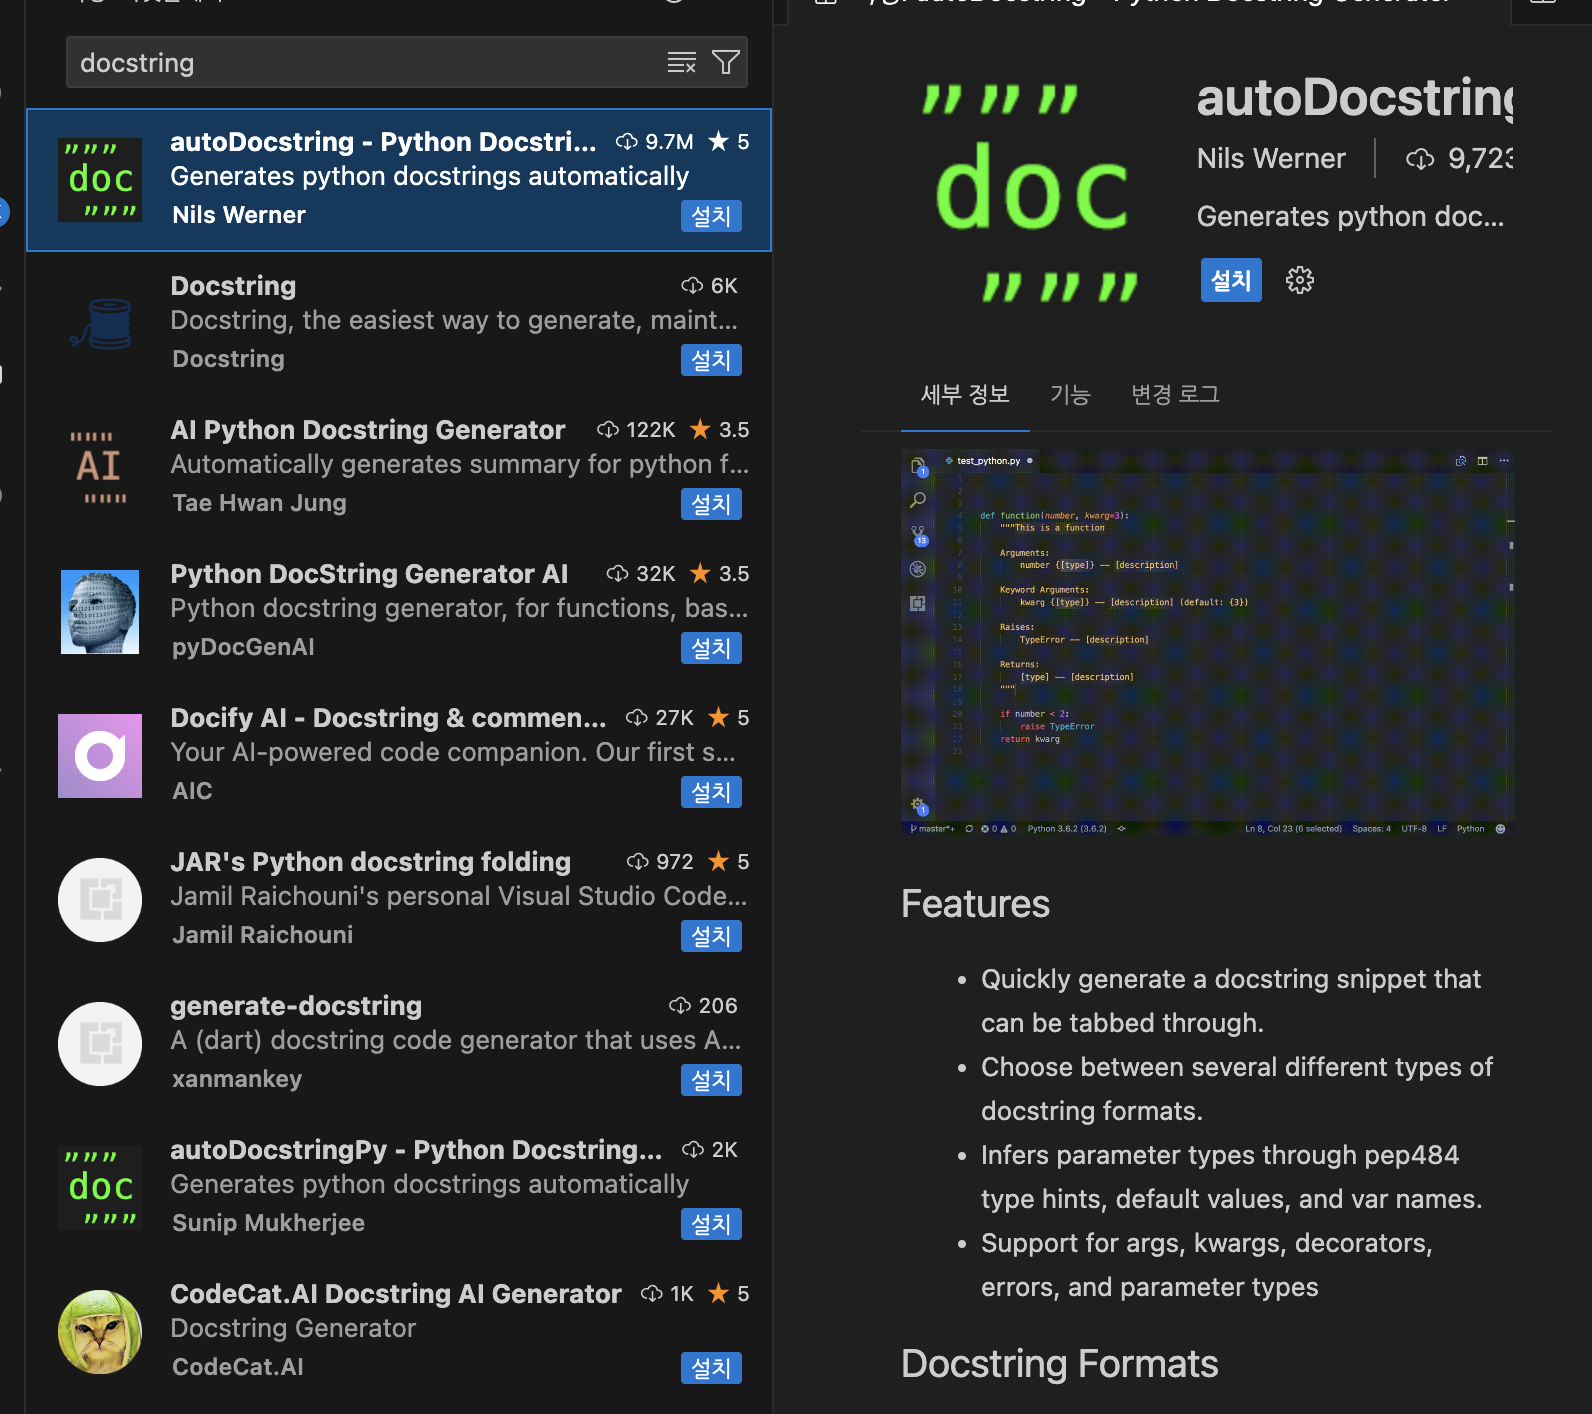Clear extensions search results icon
Image resolution: width=1592 pixels, height=1414 pixels.
pos(681,62)
